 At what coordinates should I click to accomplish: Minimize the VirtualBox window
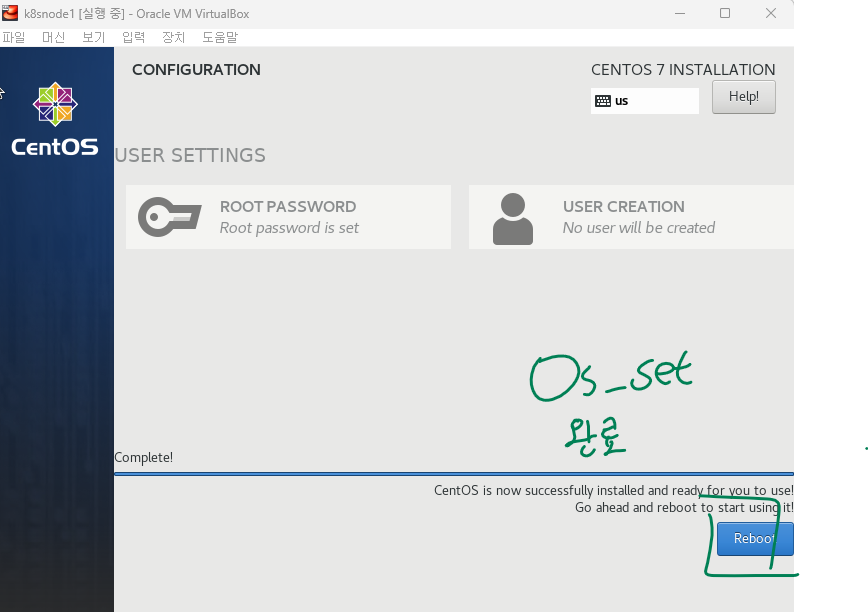680,13
